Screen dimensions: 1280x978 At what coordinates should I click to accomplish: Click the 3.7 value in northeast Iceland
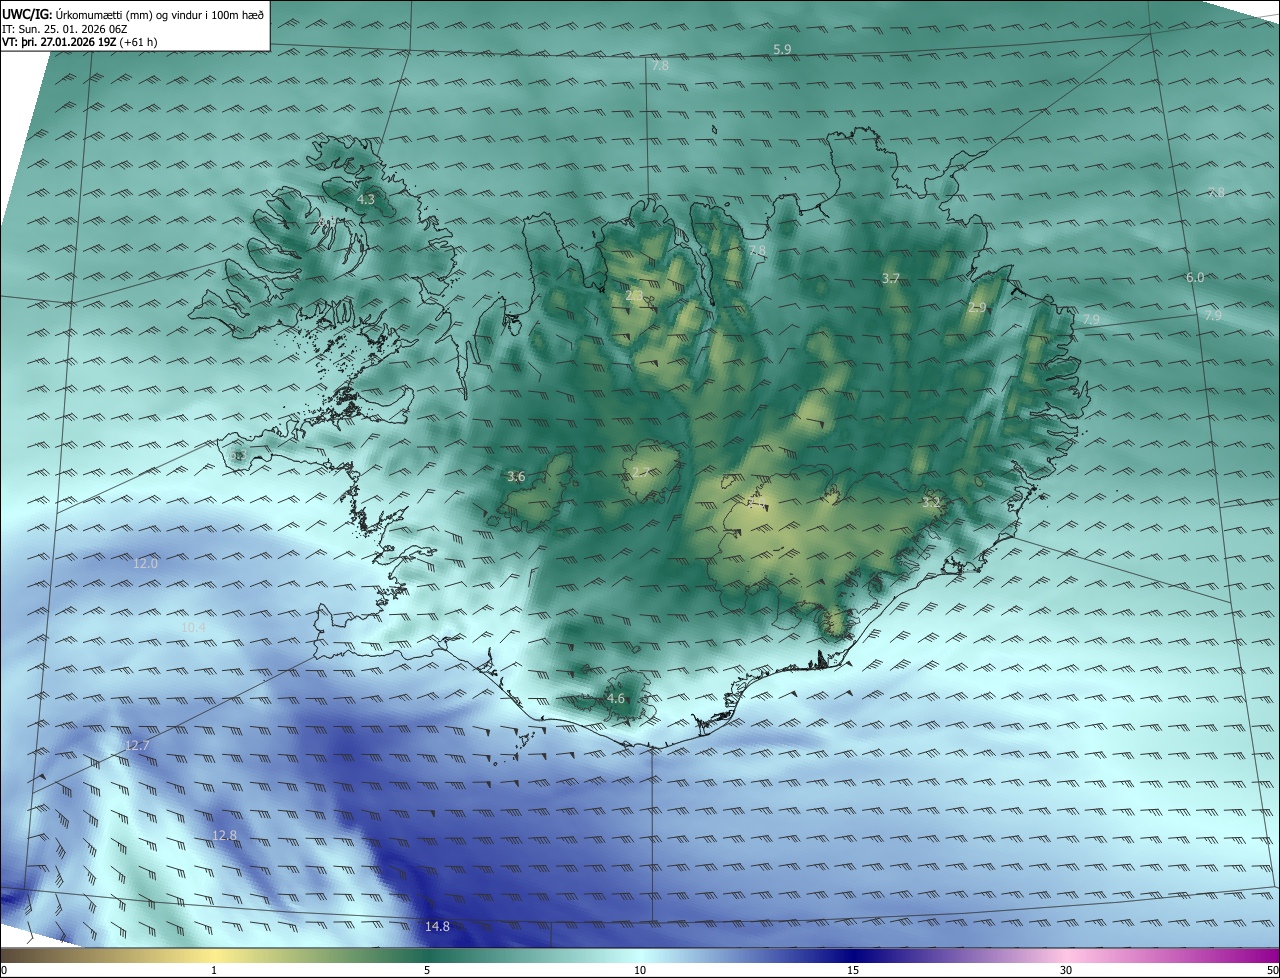click(891, 278)
